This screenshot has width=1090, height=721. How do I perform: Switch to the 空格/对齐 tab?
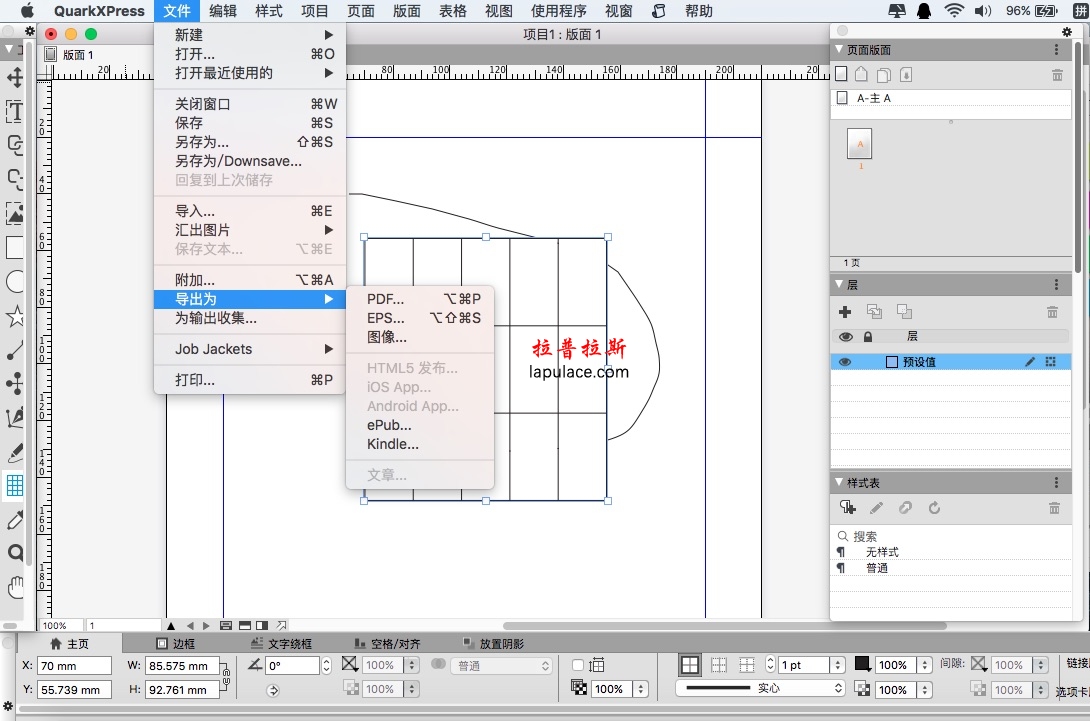pyautogui.click(x=387, y=644)
